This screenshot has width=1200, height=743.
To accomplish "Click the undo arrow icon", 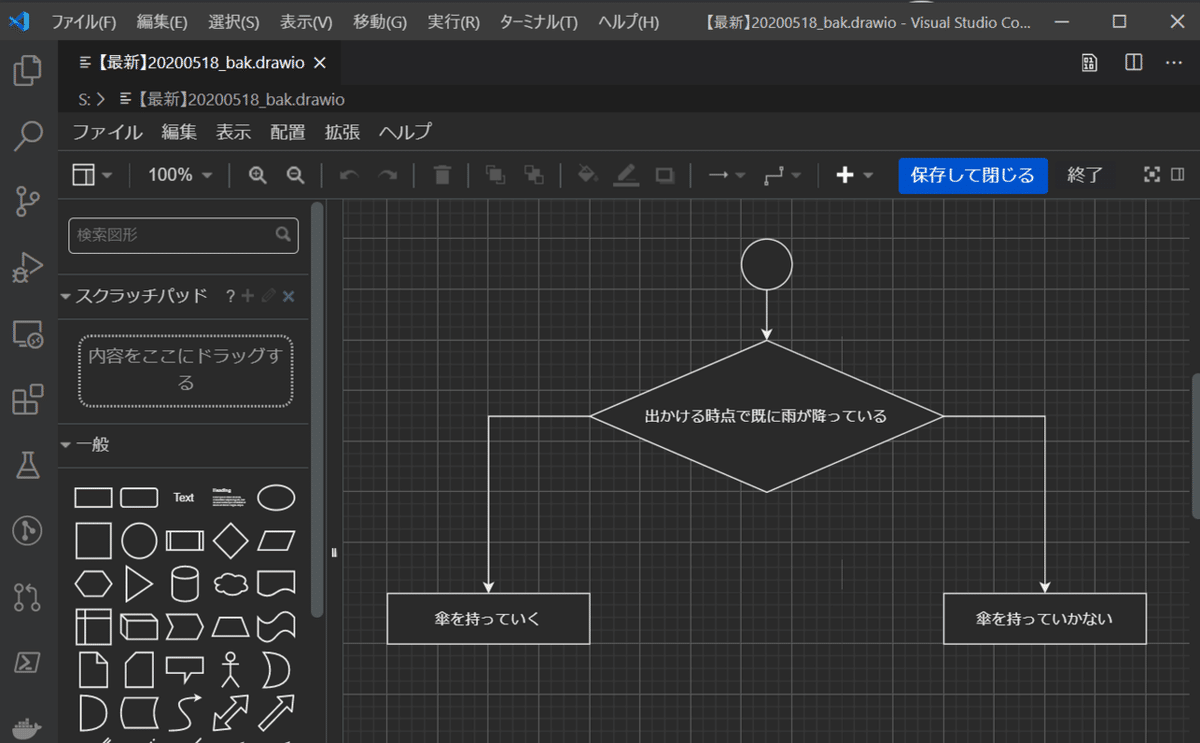I will click(x=349, y=175).
